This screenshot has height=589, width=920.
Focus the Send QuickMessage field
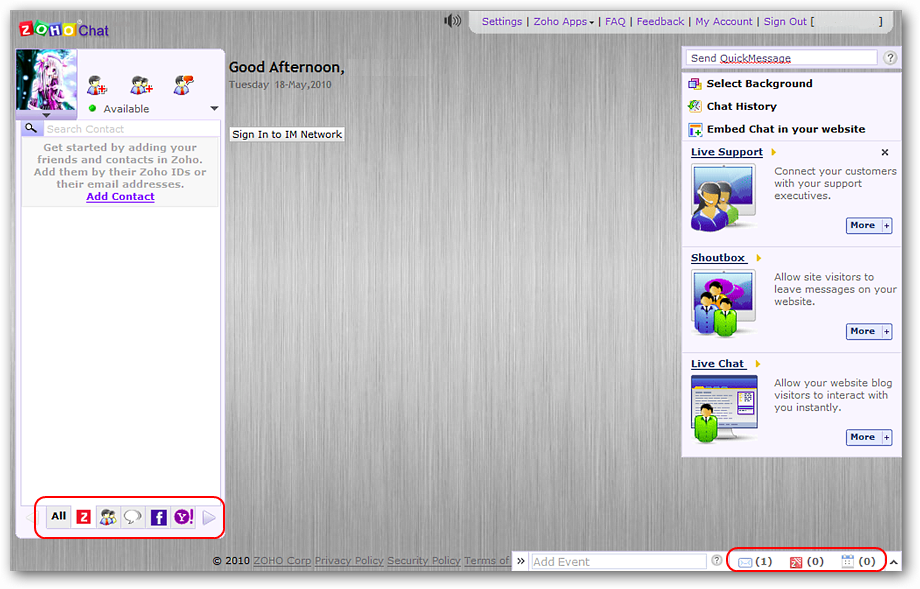781,57
